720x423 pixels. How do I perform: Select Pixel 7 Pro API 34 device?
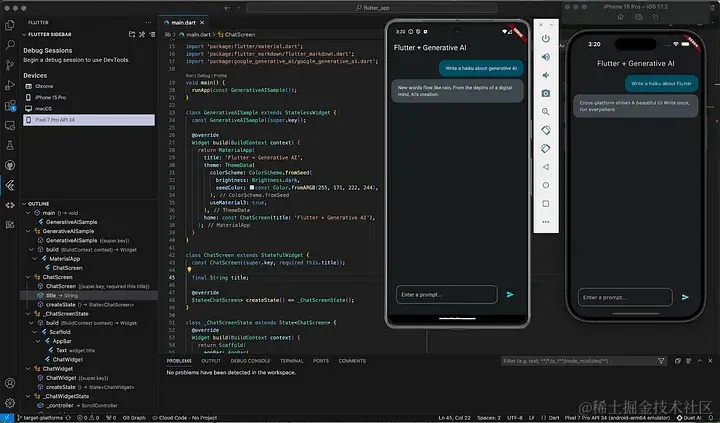89,120
